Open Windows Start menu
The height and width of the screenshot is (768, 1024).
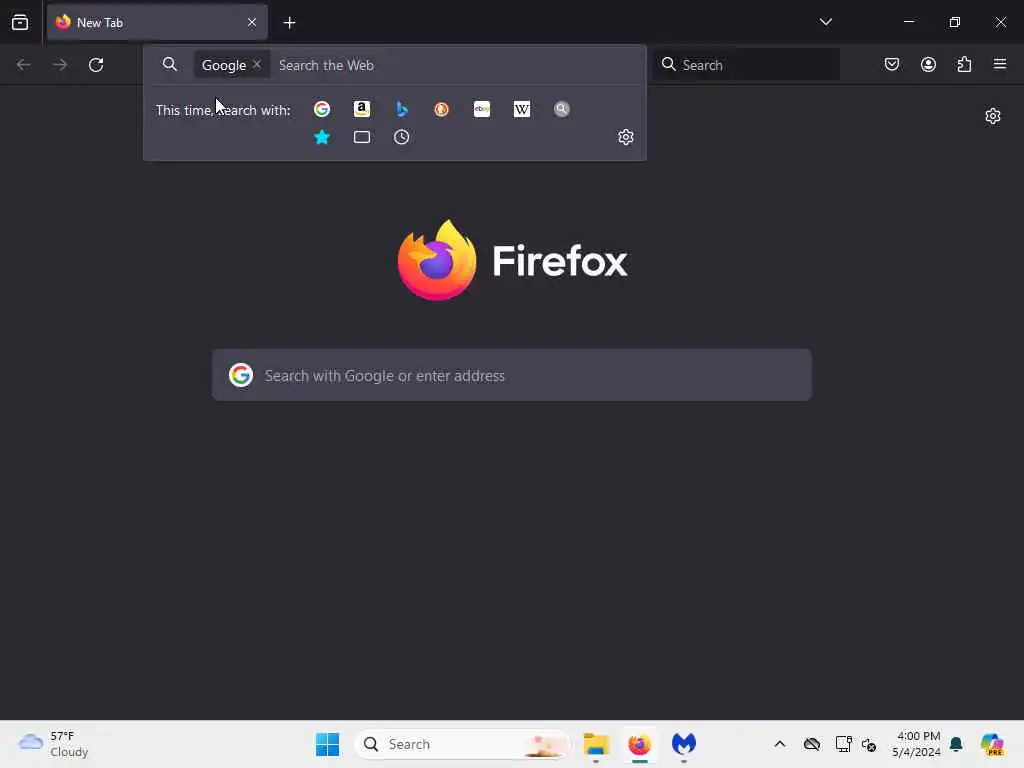point(327,744)
